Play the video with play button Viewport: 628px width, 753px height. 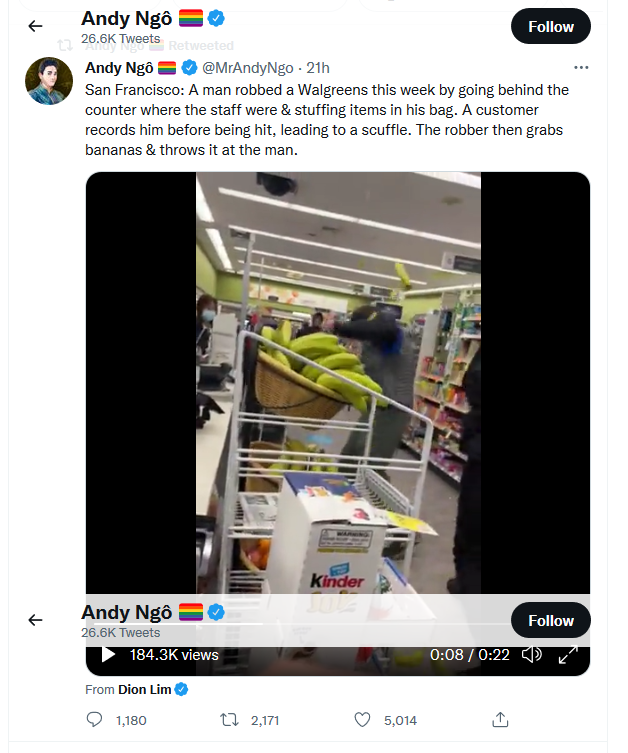pos(108,655)
